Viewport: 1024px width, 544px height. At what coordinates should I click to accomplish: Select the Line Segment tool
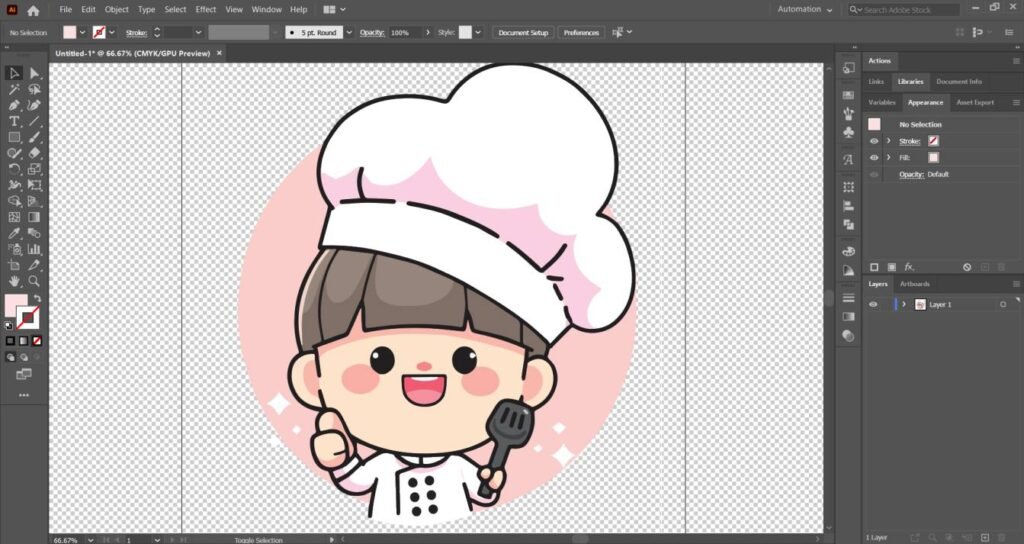click(x=34, y=121)
